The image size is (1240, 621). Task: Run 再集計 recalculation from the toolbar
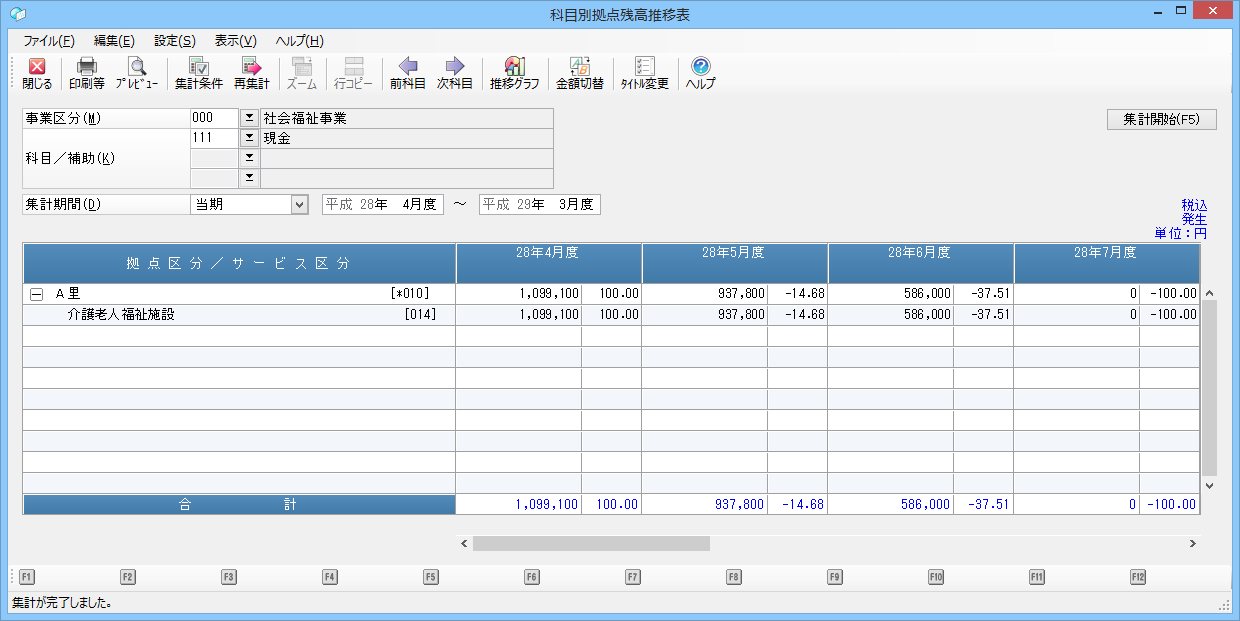(251, 73)
